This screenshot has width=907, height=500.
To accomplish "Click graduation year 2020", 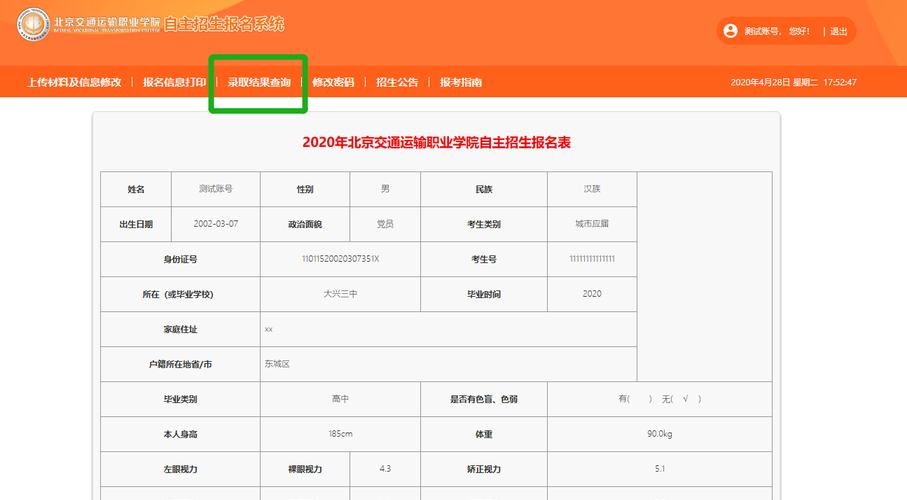I will click(592, 293).
